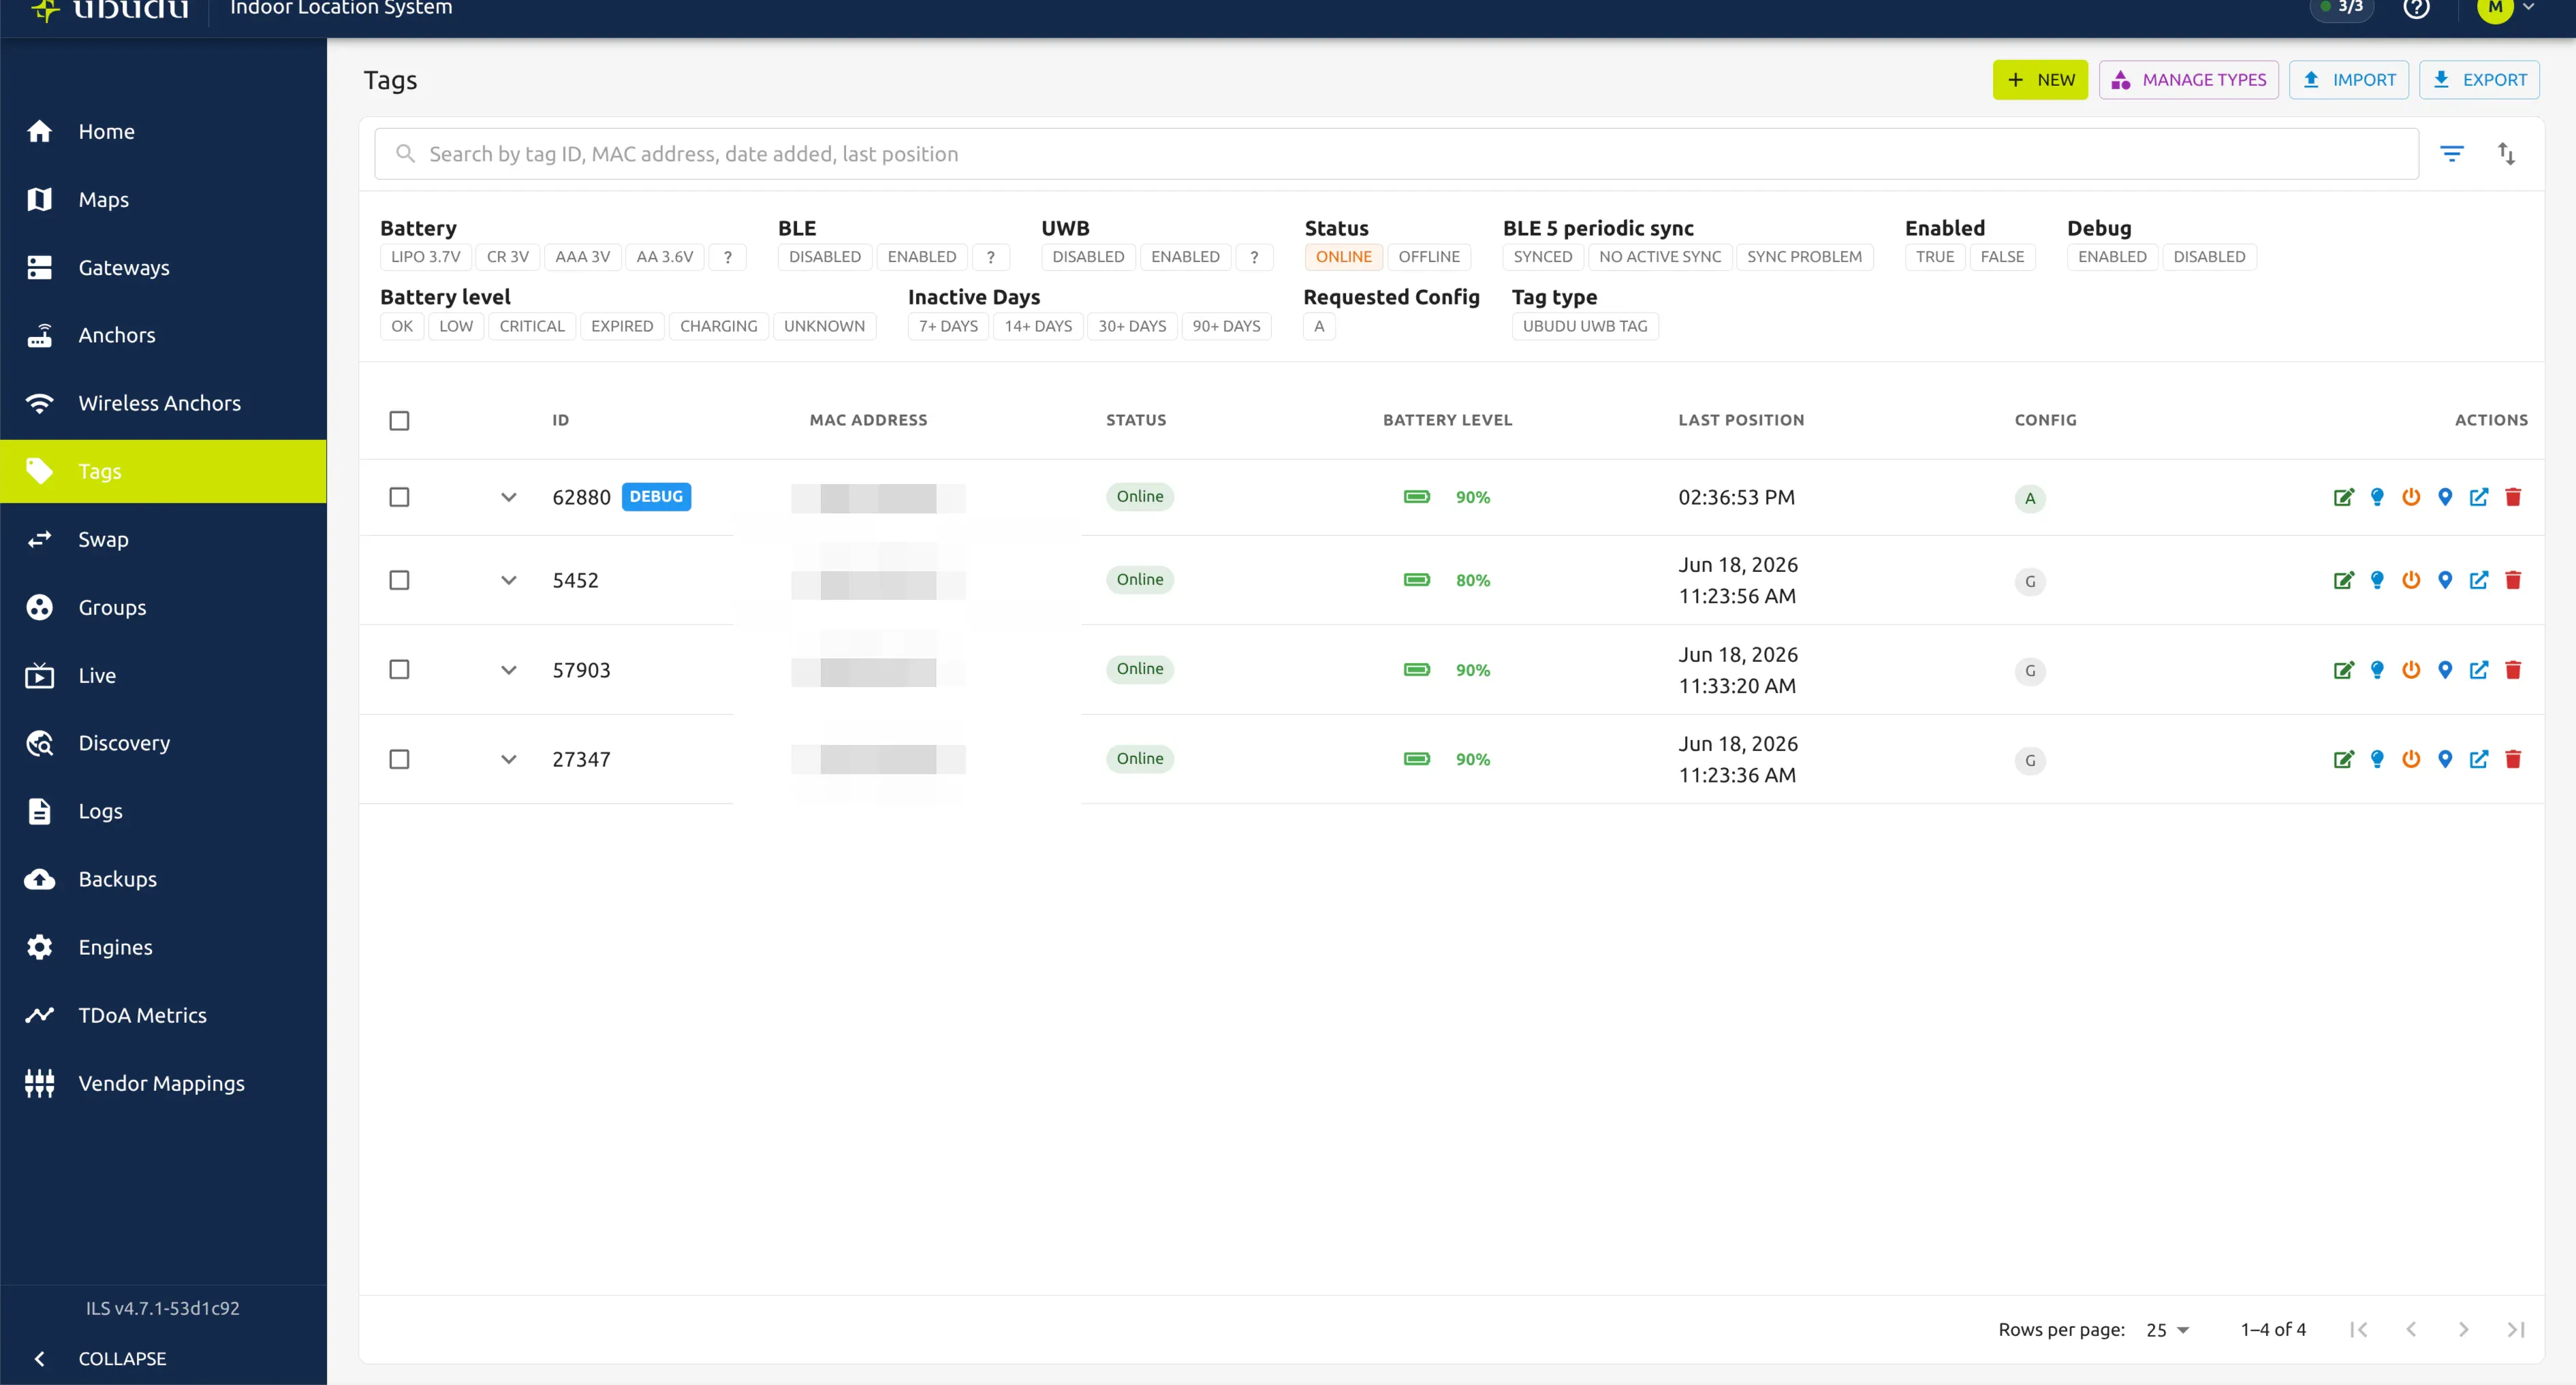
Task: Expand the row details for tag 27347
Action: pyautogui.click(x=509, y=759)
